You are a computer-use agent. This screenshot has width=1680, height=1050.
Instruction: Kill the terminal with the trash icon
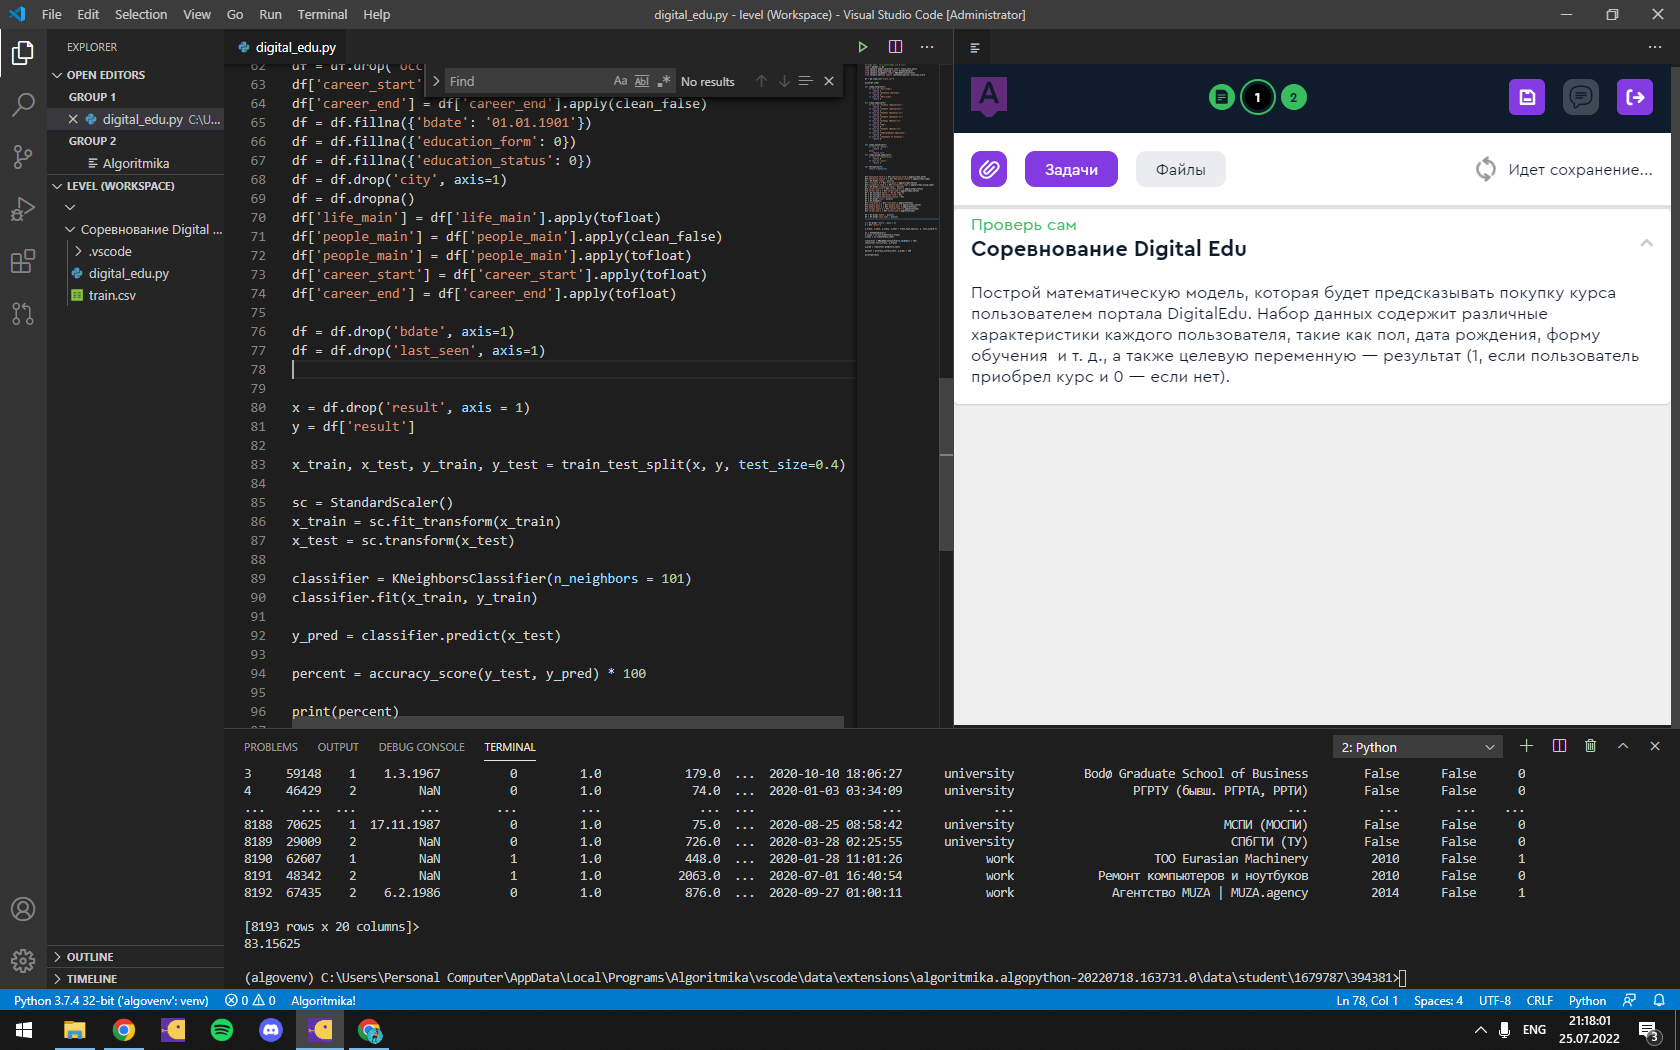click(x=1590, y=746)
